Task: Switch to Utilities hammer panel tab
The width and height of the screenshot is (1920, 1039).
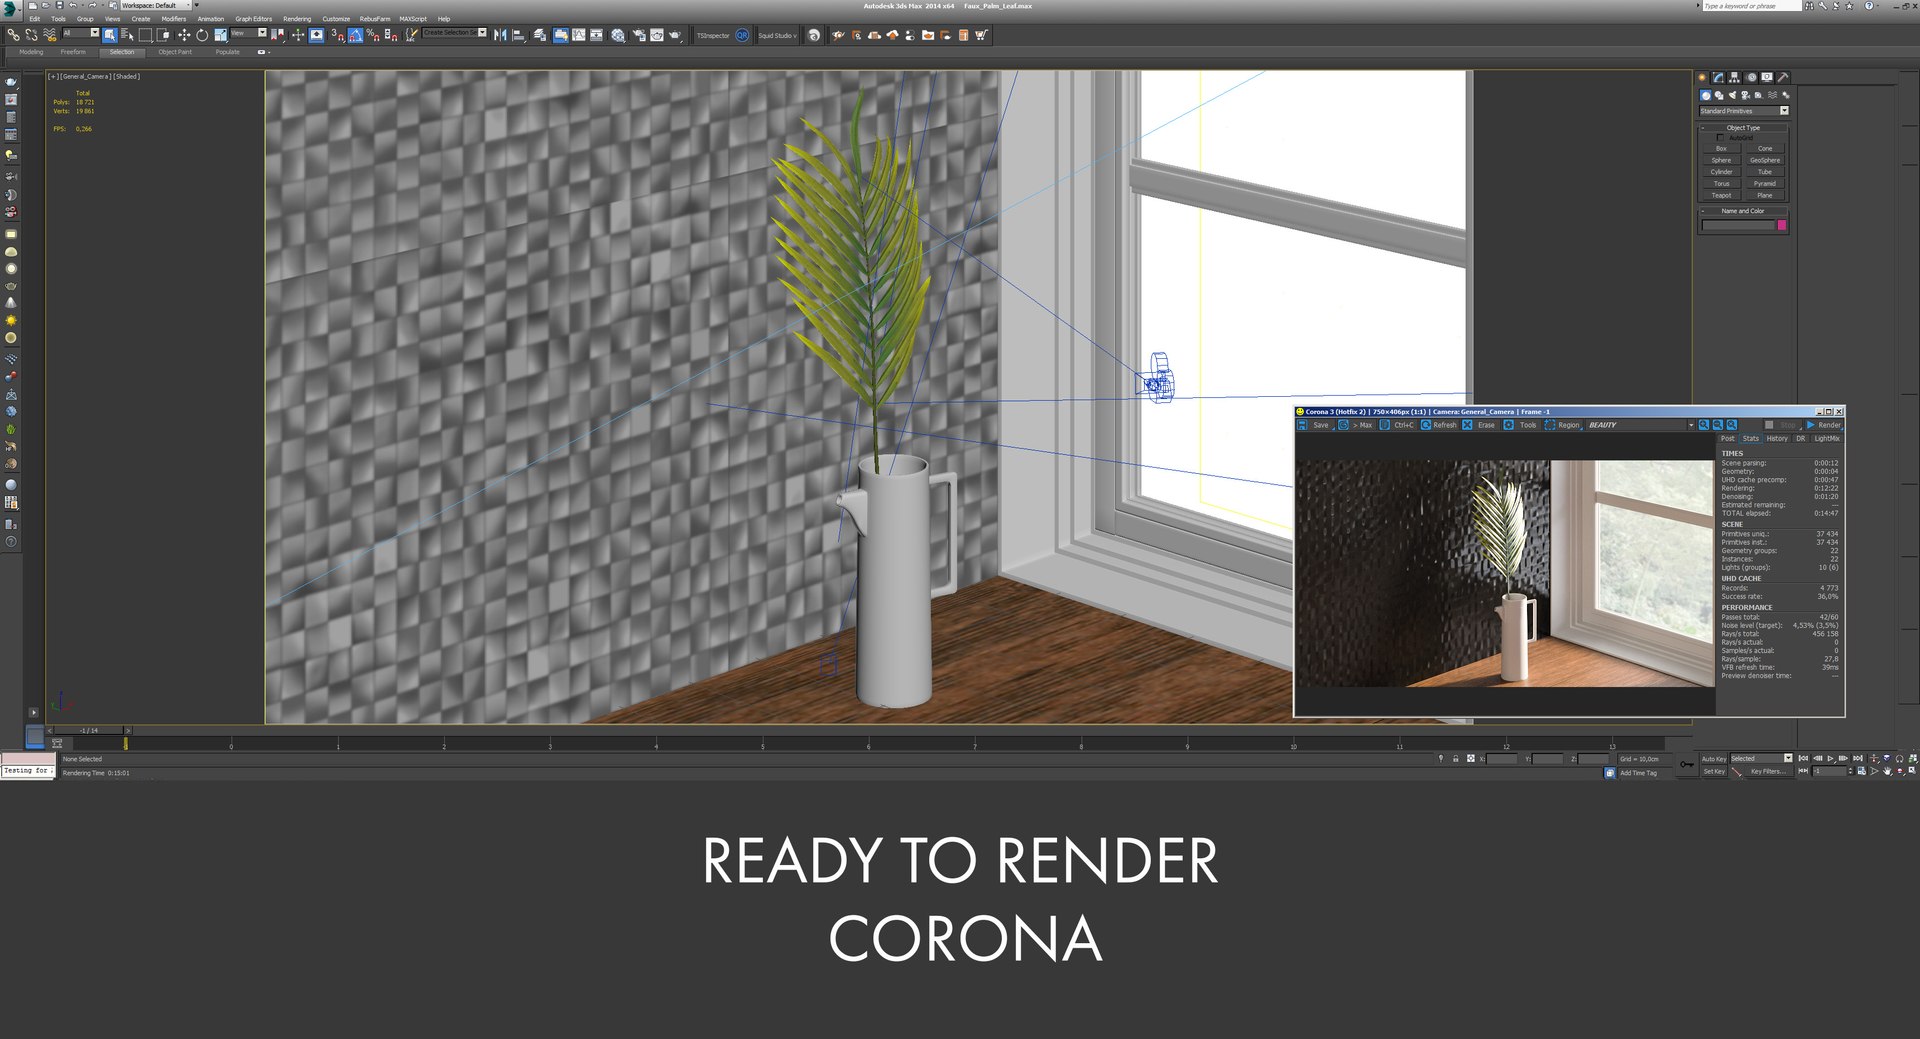Action: [x=1783, y=77]
